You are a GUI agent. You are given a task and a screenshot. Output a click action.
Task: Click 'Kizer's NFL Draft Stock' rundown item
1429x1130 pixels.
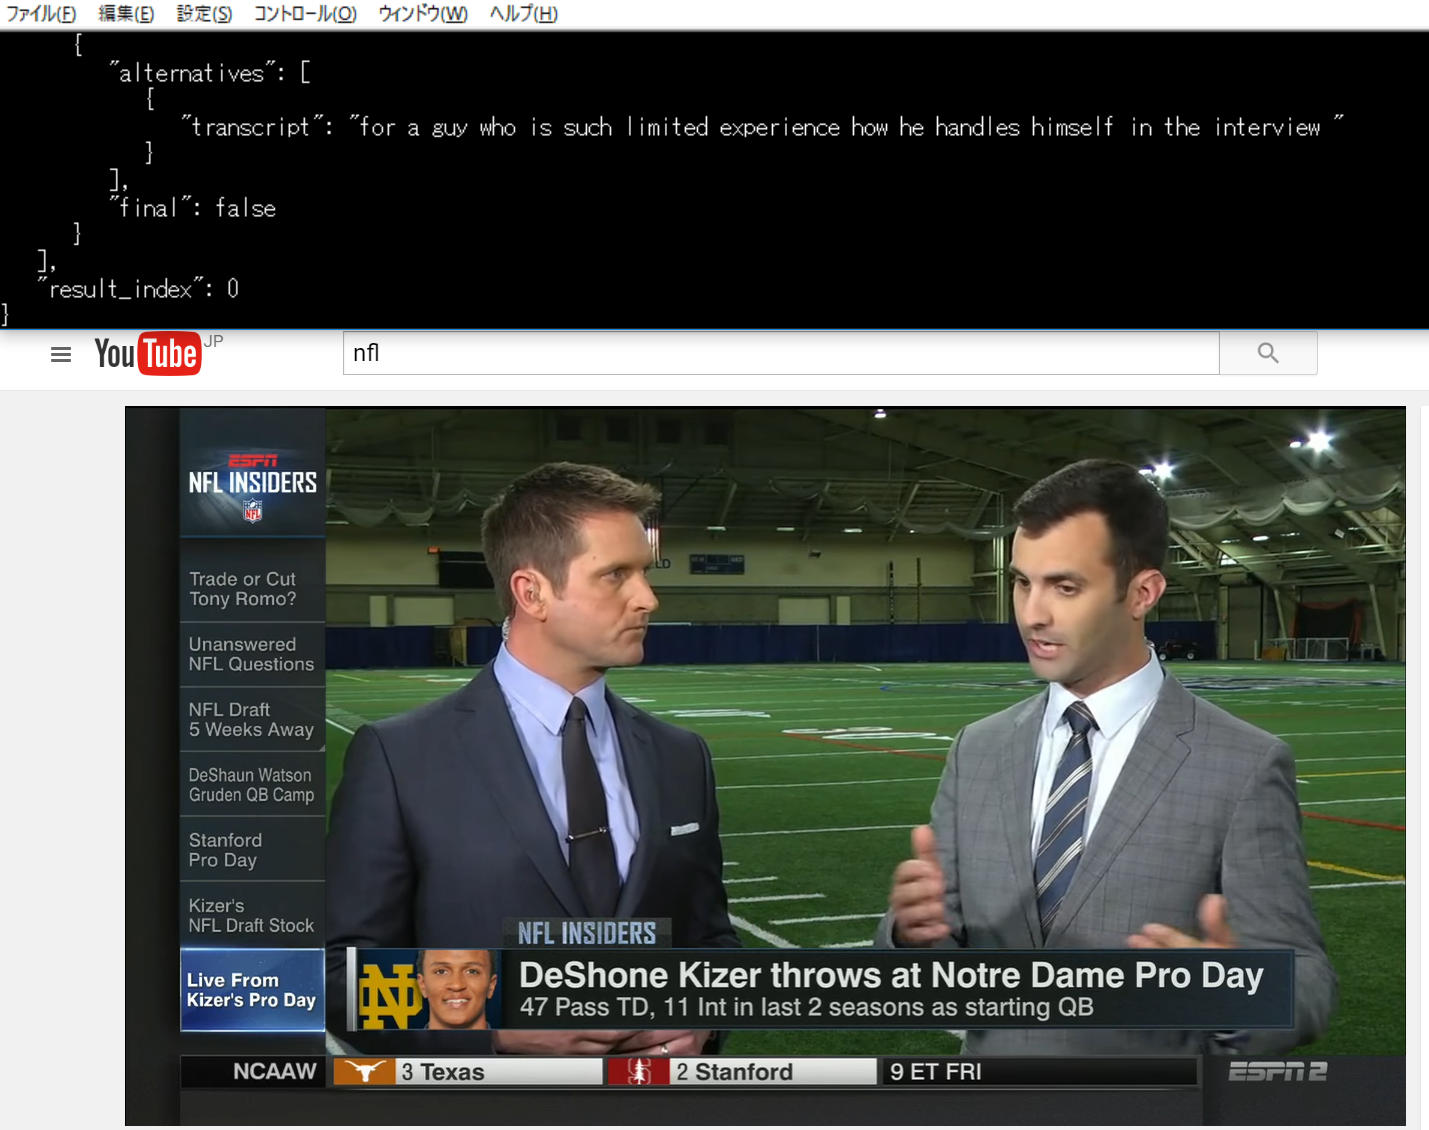pyautogui.click(x=252, y=915)
